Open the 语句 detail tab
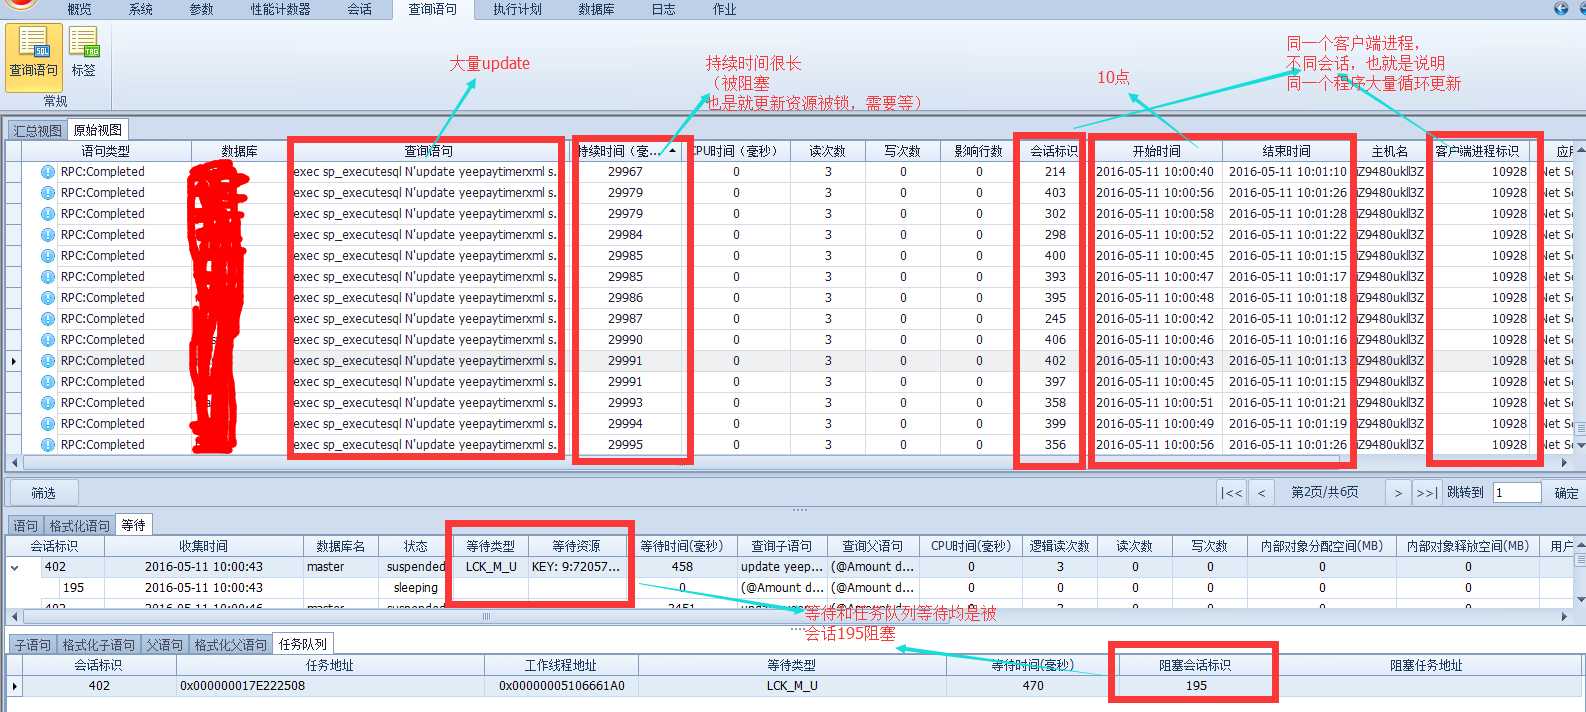This screenshot has width=1586, height=712. 26,526
